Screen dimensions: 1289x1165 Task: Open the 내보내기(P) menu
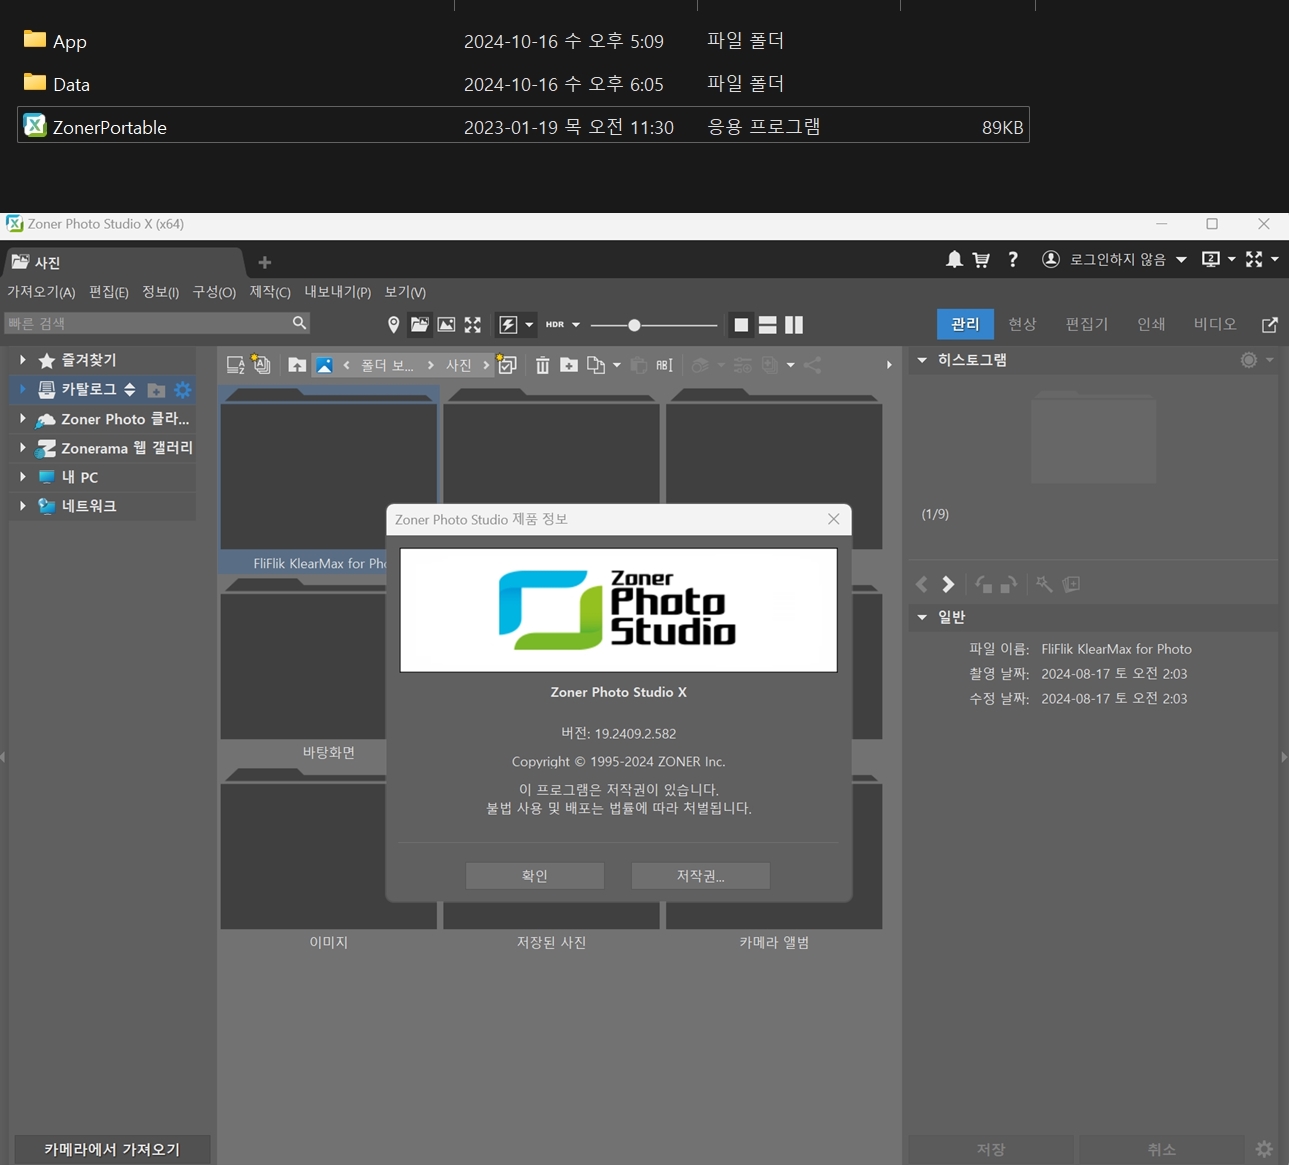point(337,292)
